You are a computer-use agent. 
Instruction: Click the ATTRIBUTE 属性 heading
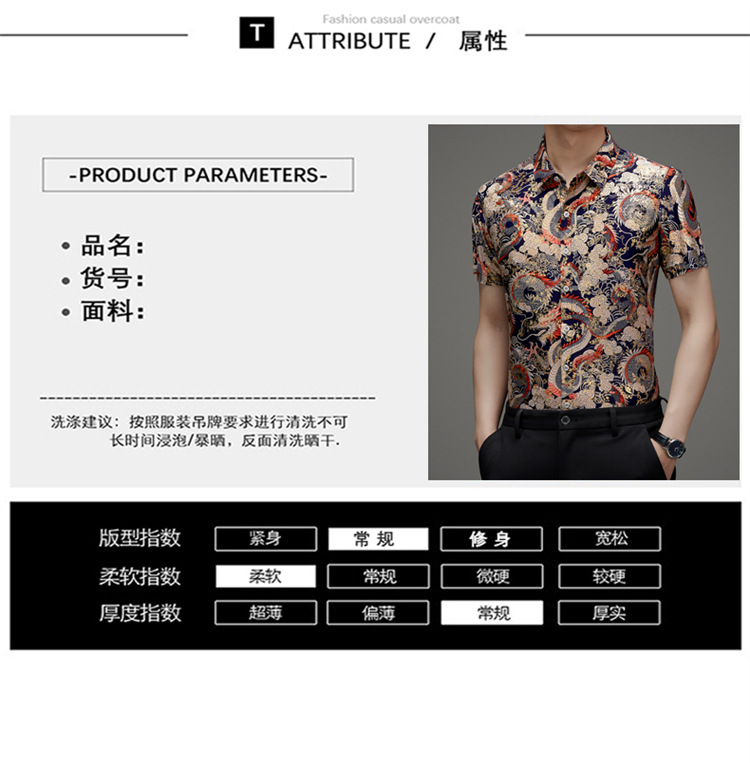(x=398, y=41)
